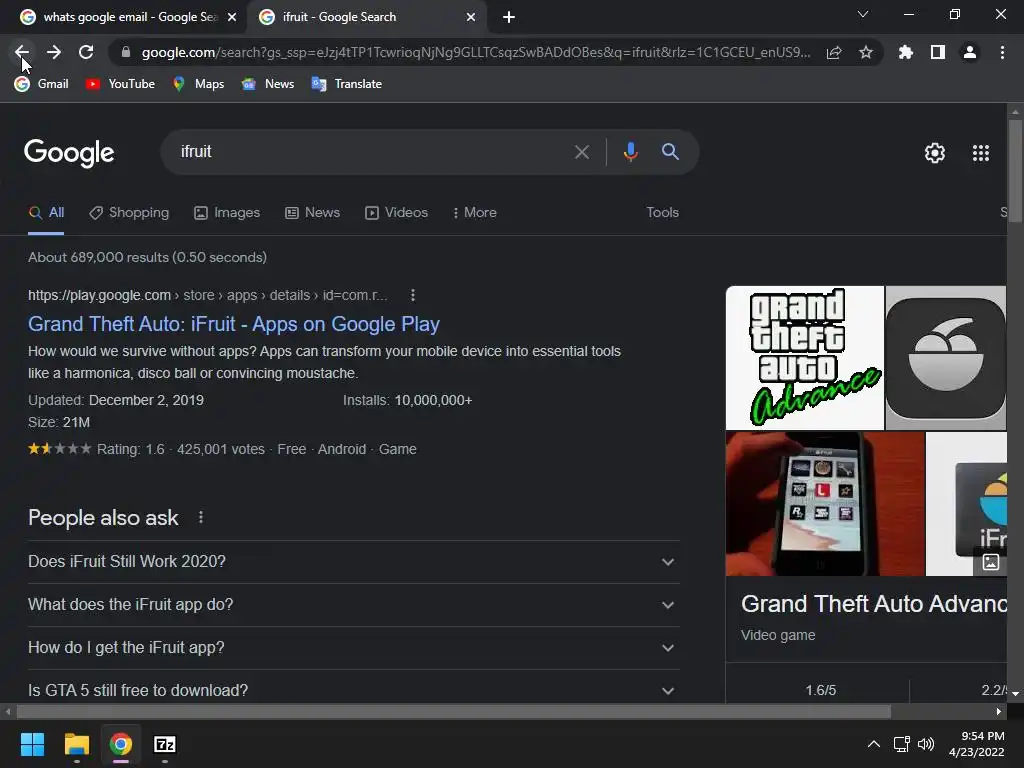Image resolution: width=1024 pixels, height=768 pixels.
Task: Open the YouTube bookmark
Action: pyautogui.click(x=120, y=84)
